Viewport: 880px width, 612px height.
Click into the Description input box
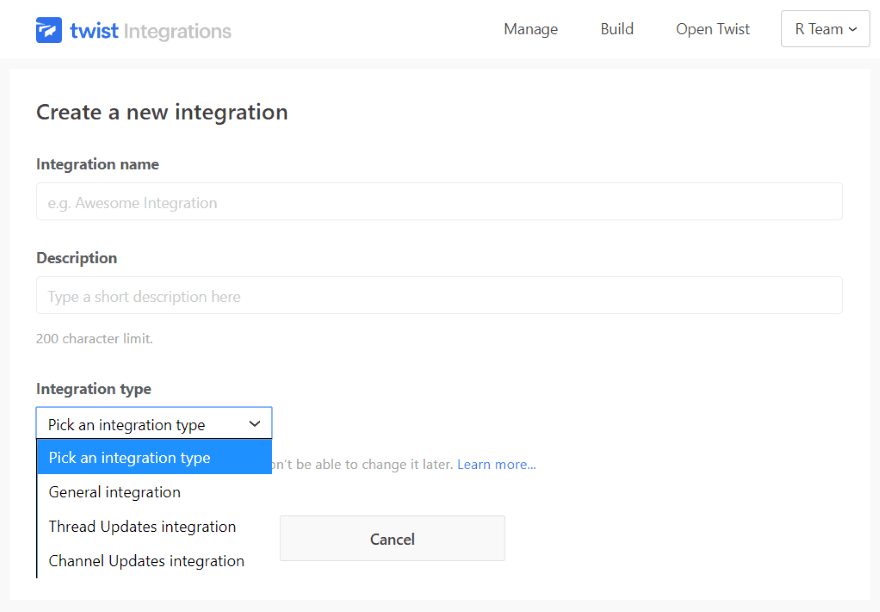tap(439, 296)
